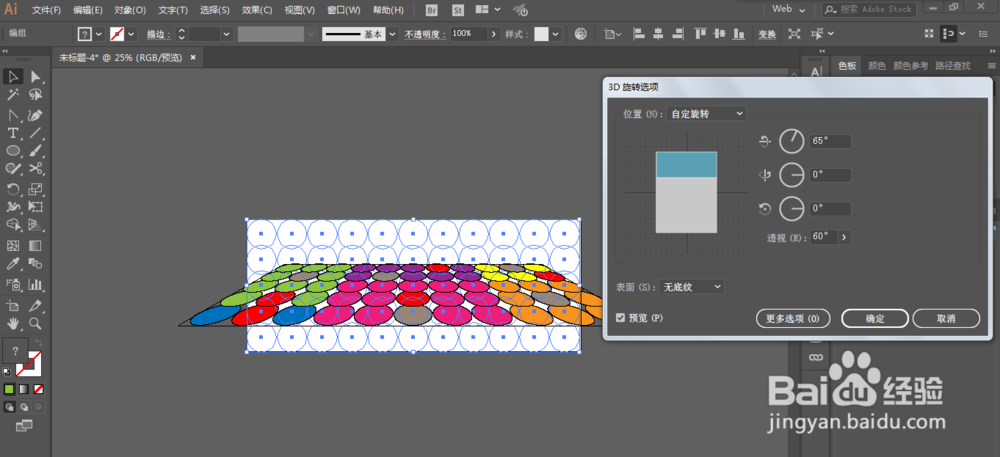Select the Direct Selection tool
1000x457 pixels.
tap(36, 76)
